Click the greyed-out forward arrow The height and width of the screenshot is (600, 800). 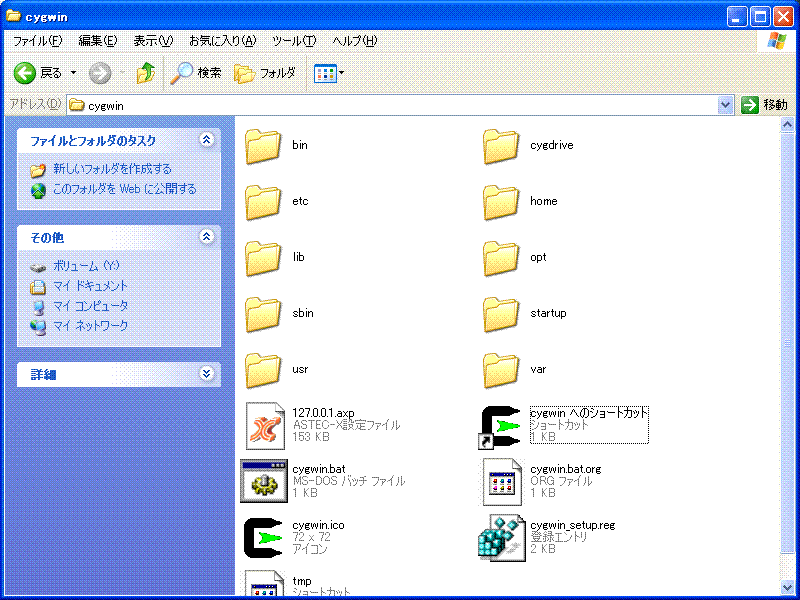[x=100, y=73]
